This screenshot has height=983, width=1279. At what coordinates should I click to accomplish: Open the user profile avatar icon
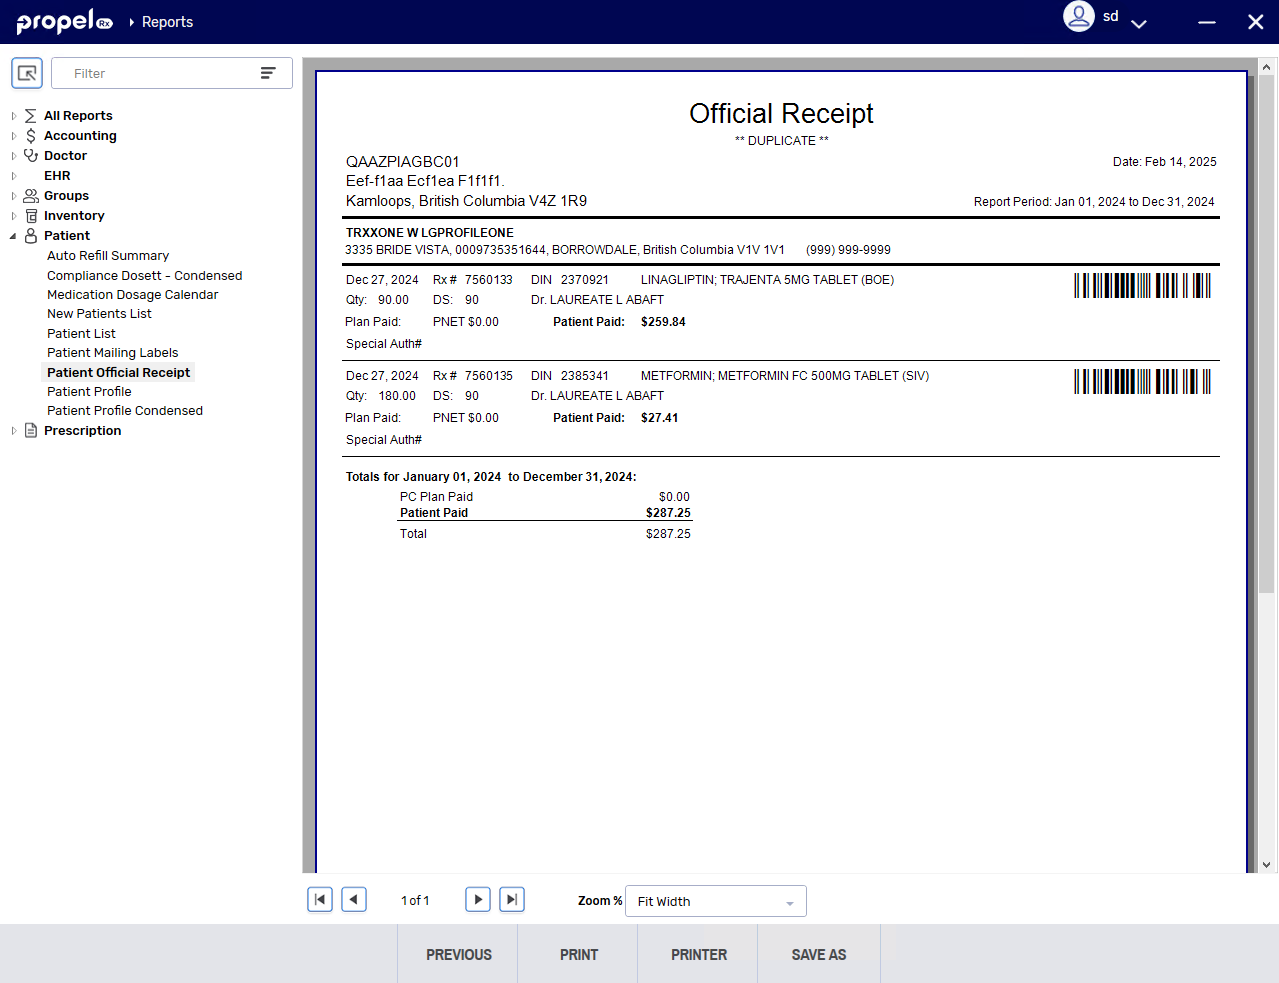(x=1079, y=16)
